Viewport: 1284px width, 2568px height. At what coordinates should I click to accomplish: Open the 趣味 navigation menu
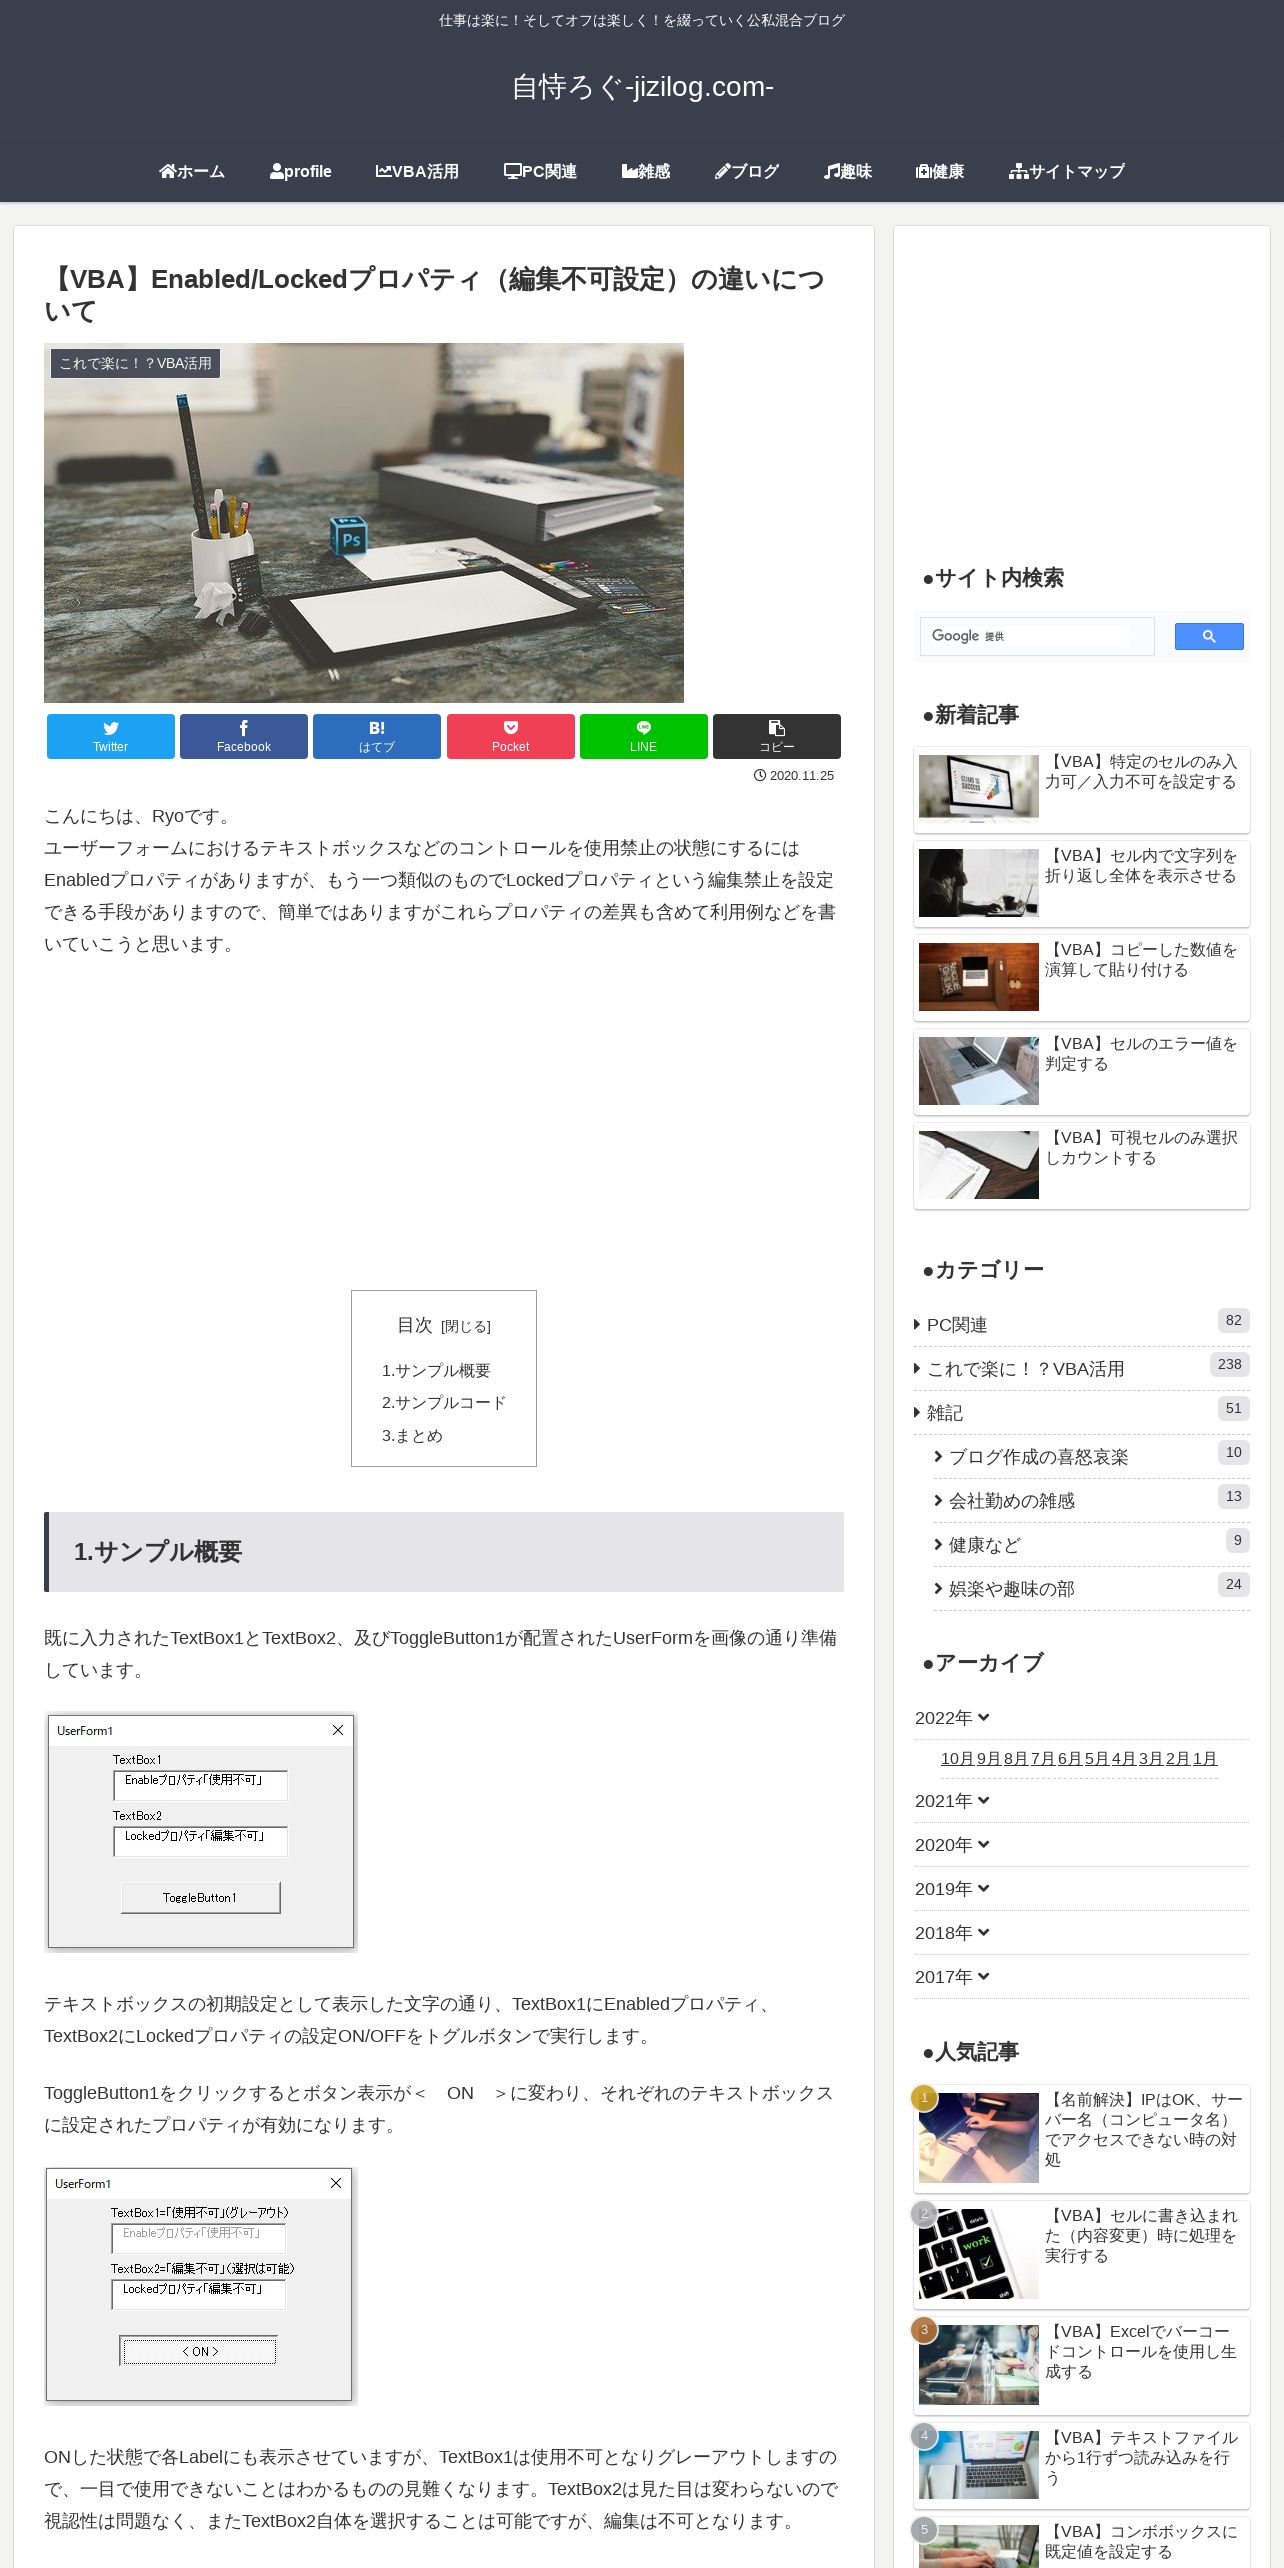coord(848,171)
